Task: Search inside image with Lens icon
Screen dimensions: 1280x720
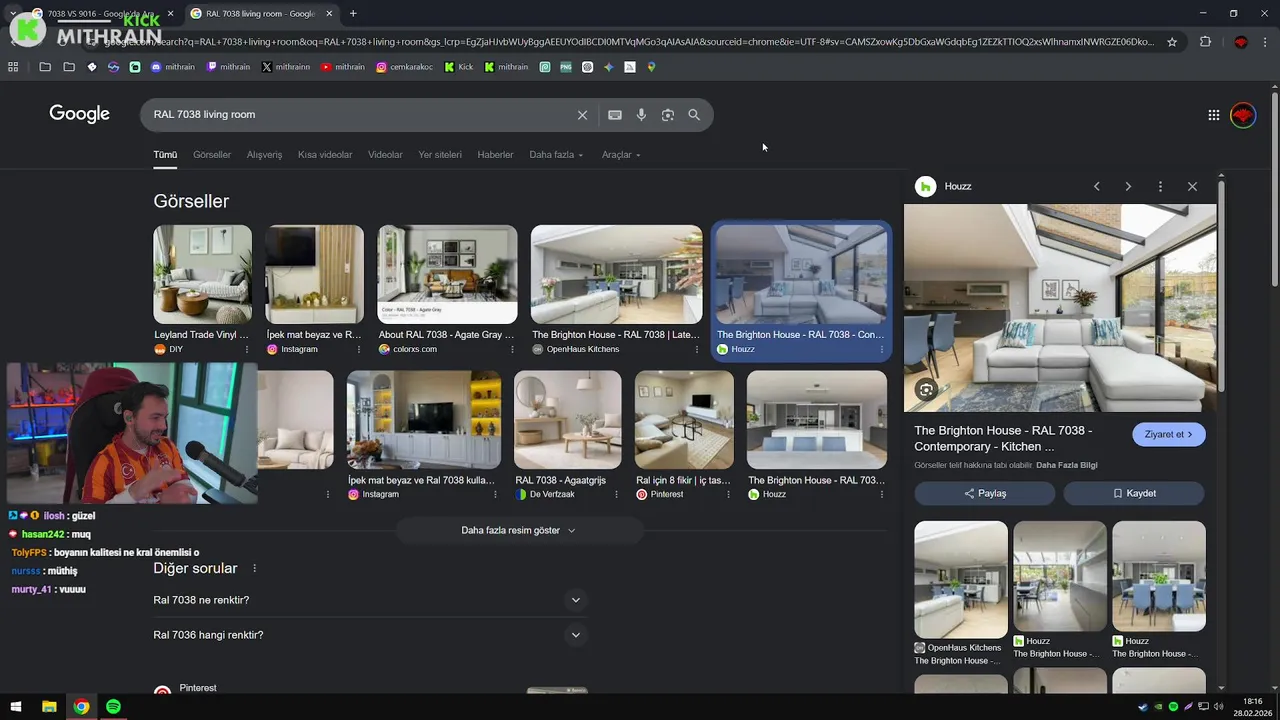Action: point(926,390)
